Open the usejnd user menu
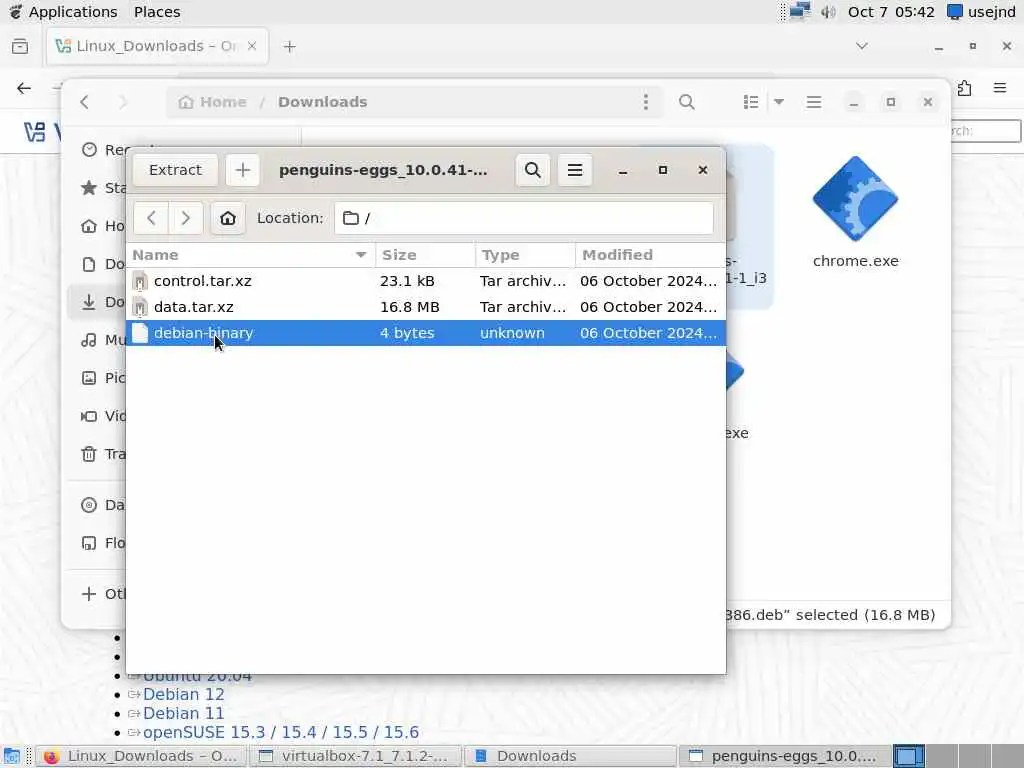 pos(982,12)
